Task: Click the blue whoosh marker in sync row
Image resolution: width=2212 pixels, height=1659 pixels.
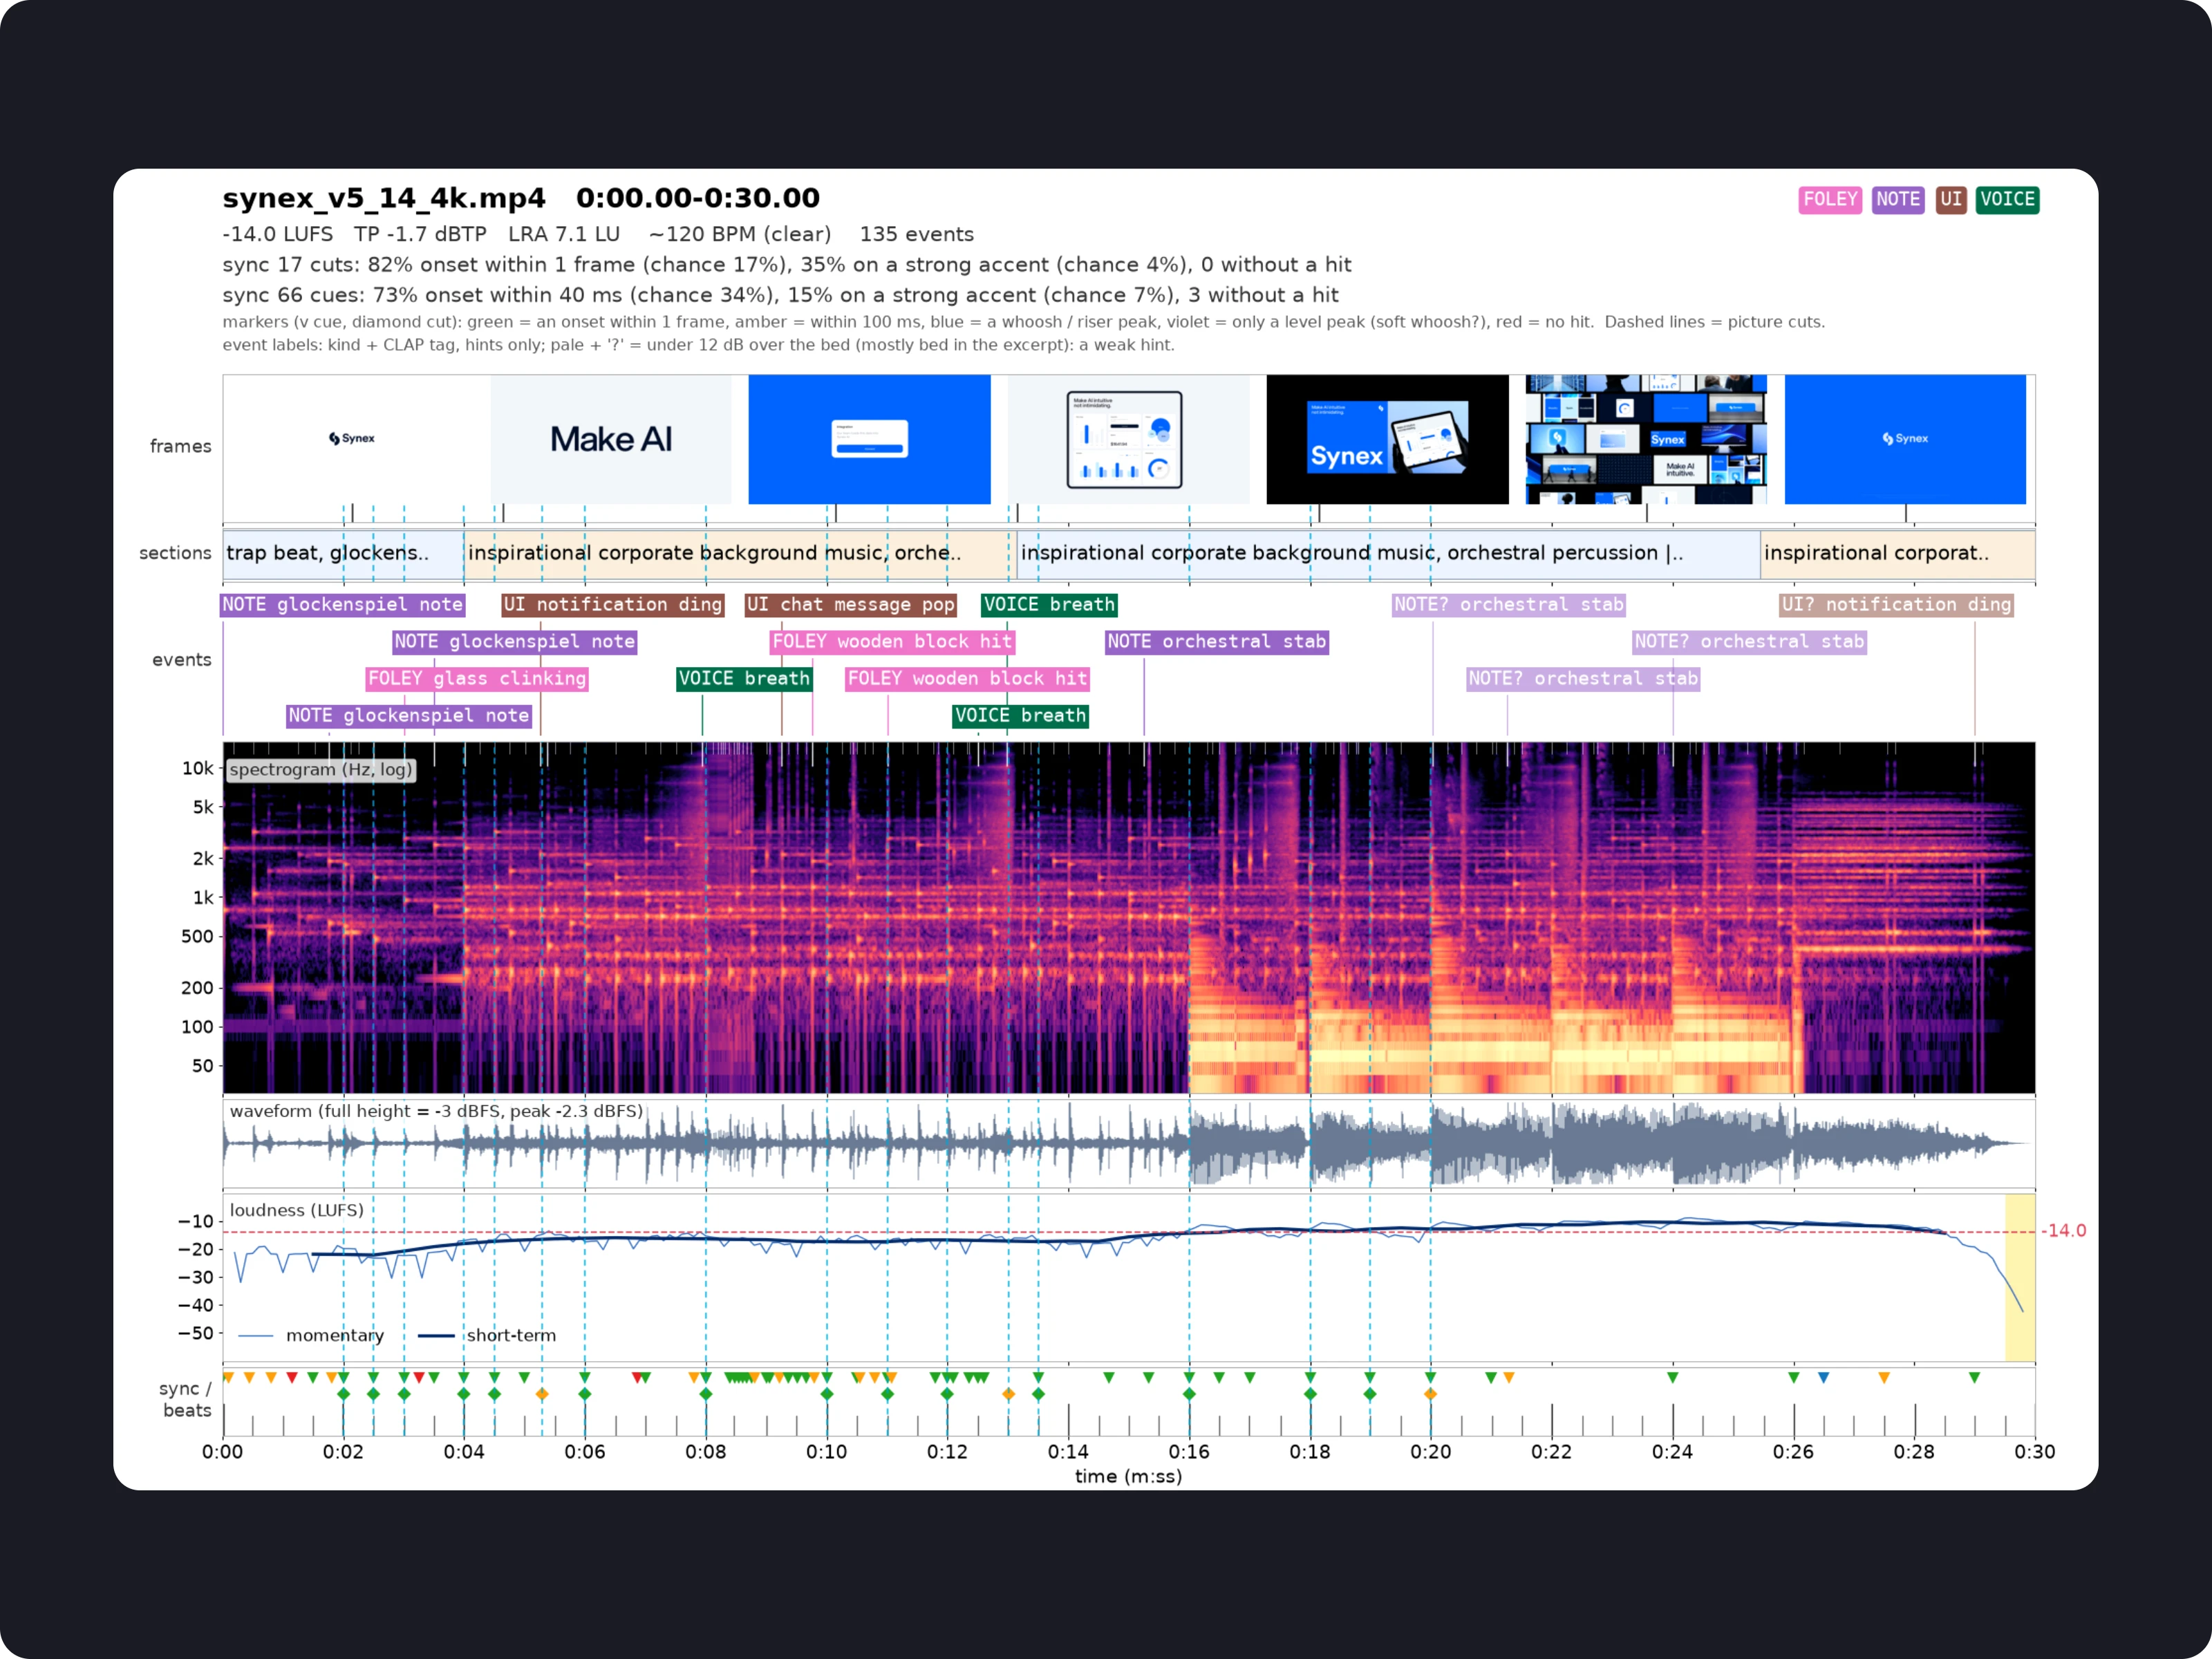Action: click(x=1824, y=1378)
